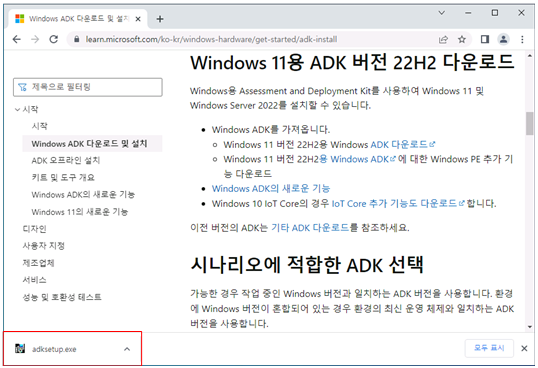Collapse the 시작 tree section

[17, 109]
